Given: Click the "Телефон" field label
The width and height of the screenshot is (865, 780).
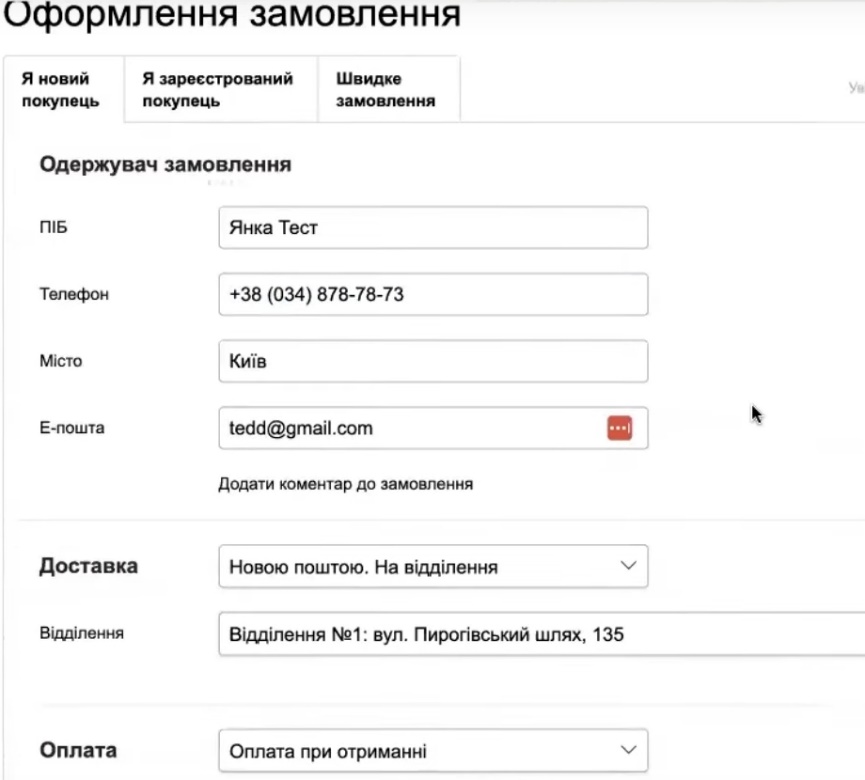Looking at the screenshot, I should pos(73,295).
